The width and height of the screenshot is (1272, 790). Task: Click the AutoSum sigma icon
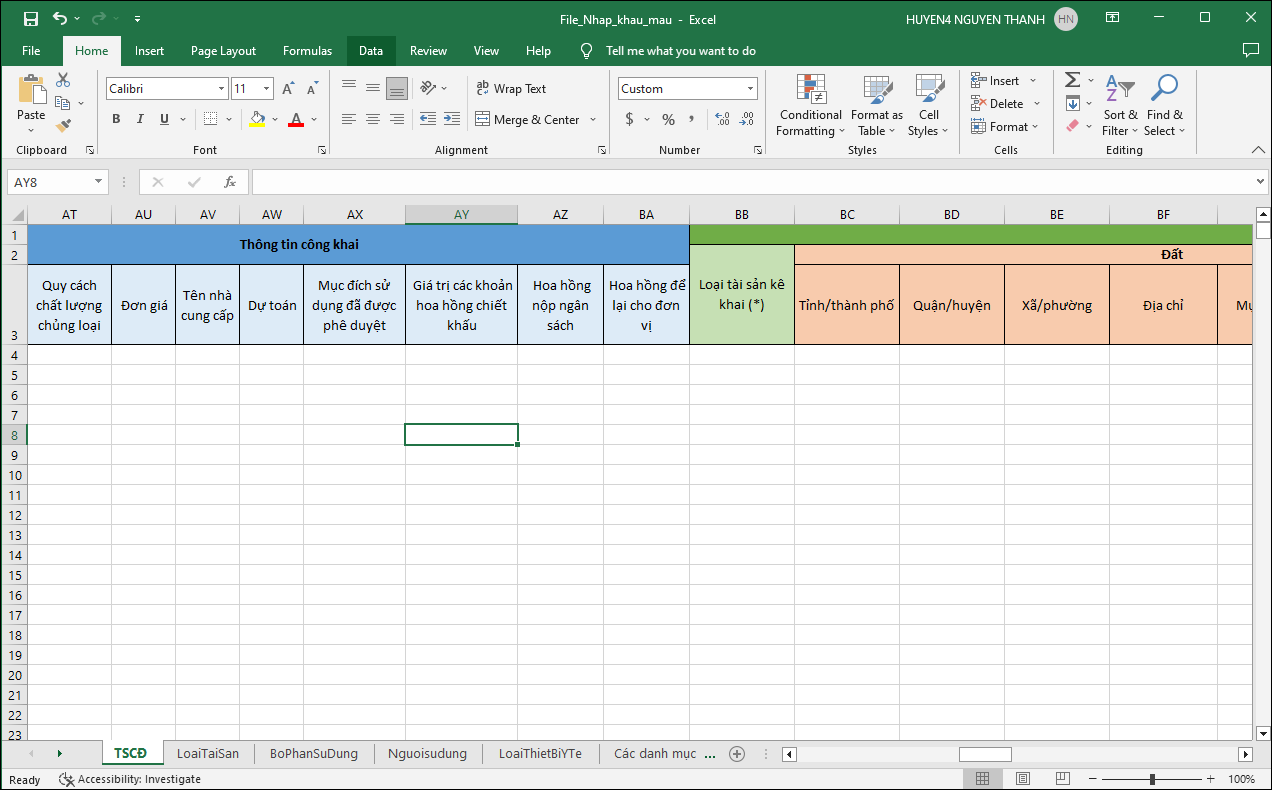pos(1072,80)
